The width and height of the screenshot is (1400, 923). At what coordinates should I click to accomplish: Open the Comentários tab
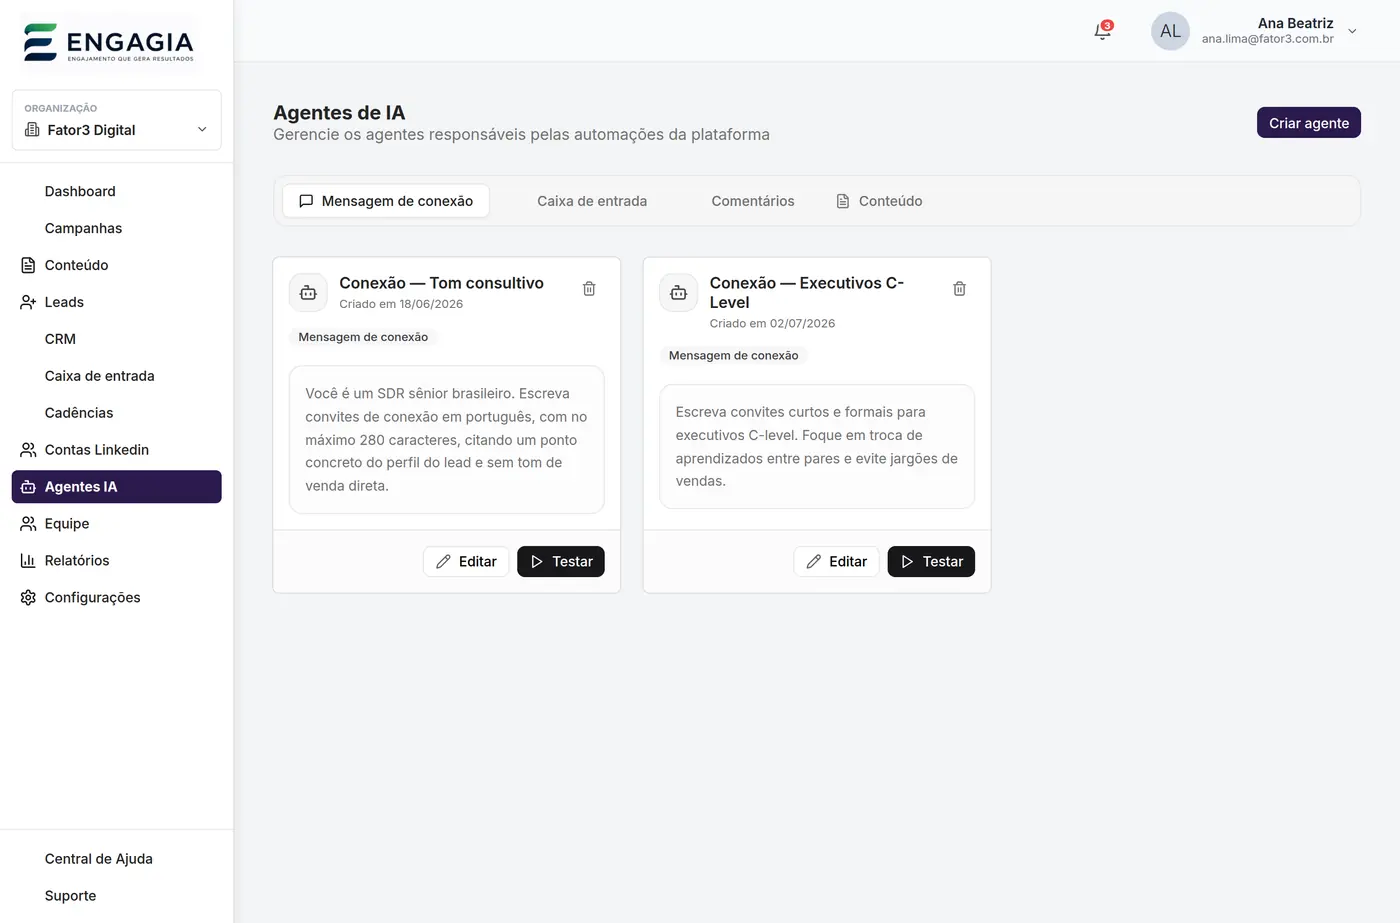pyautogui.click(x=753, y=201)
